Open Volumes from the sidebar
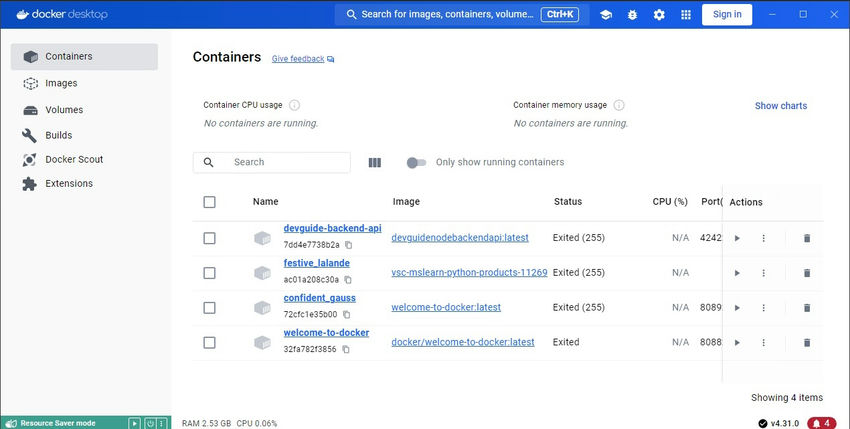Image resolution: width=850 pixels, height=429 pixels. pyautogui.click(x=64, y=110)
